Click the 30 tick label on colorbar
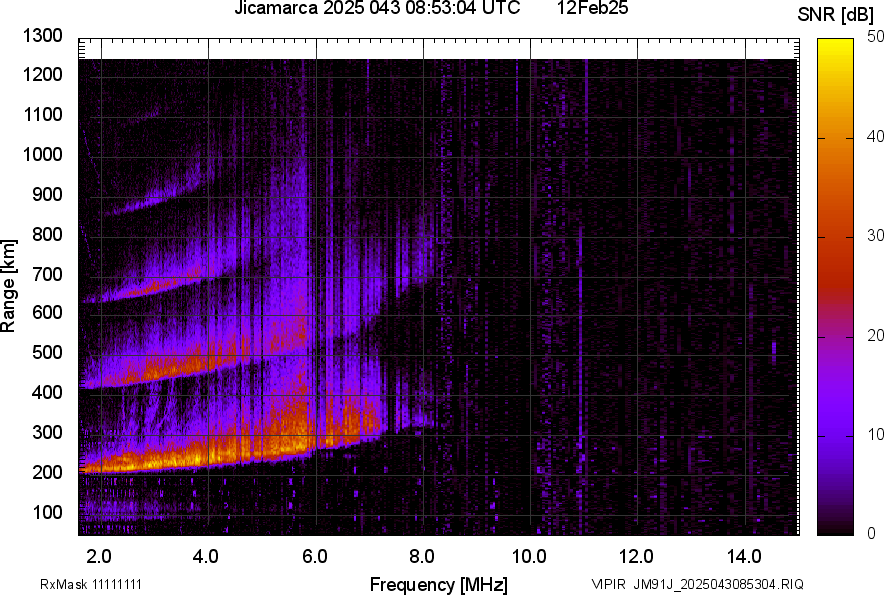This screenshot has height=595, width=884. tap(875, 236)
